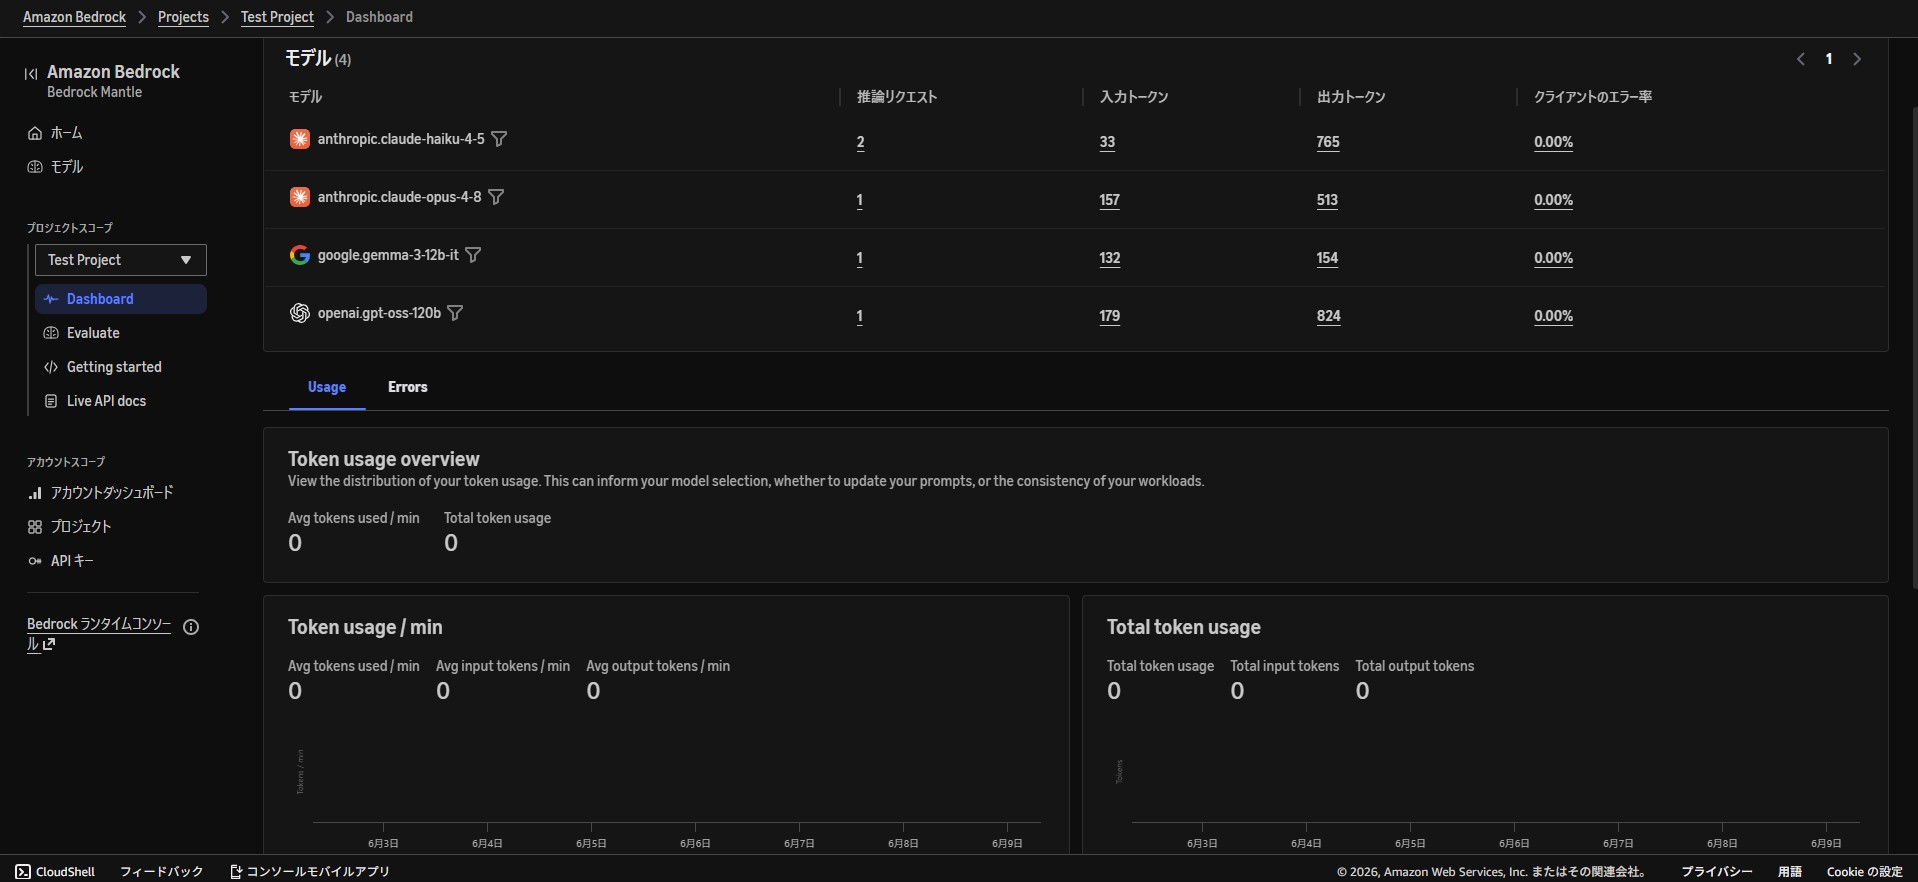
Task: Switch to the Usage tab
Action: pyautogui.click(x=327, y=387)
